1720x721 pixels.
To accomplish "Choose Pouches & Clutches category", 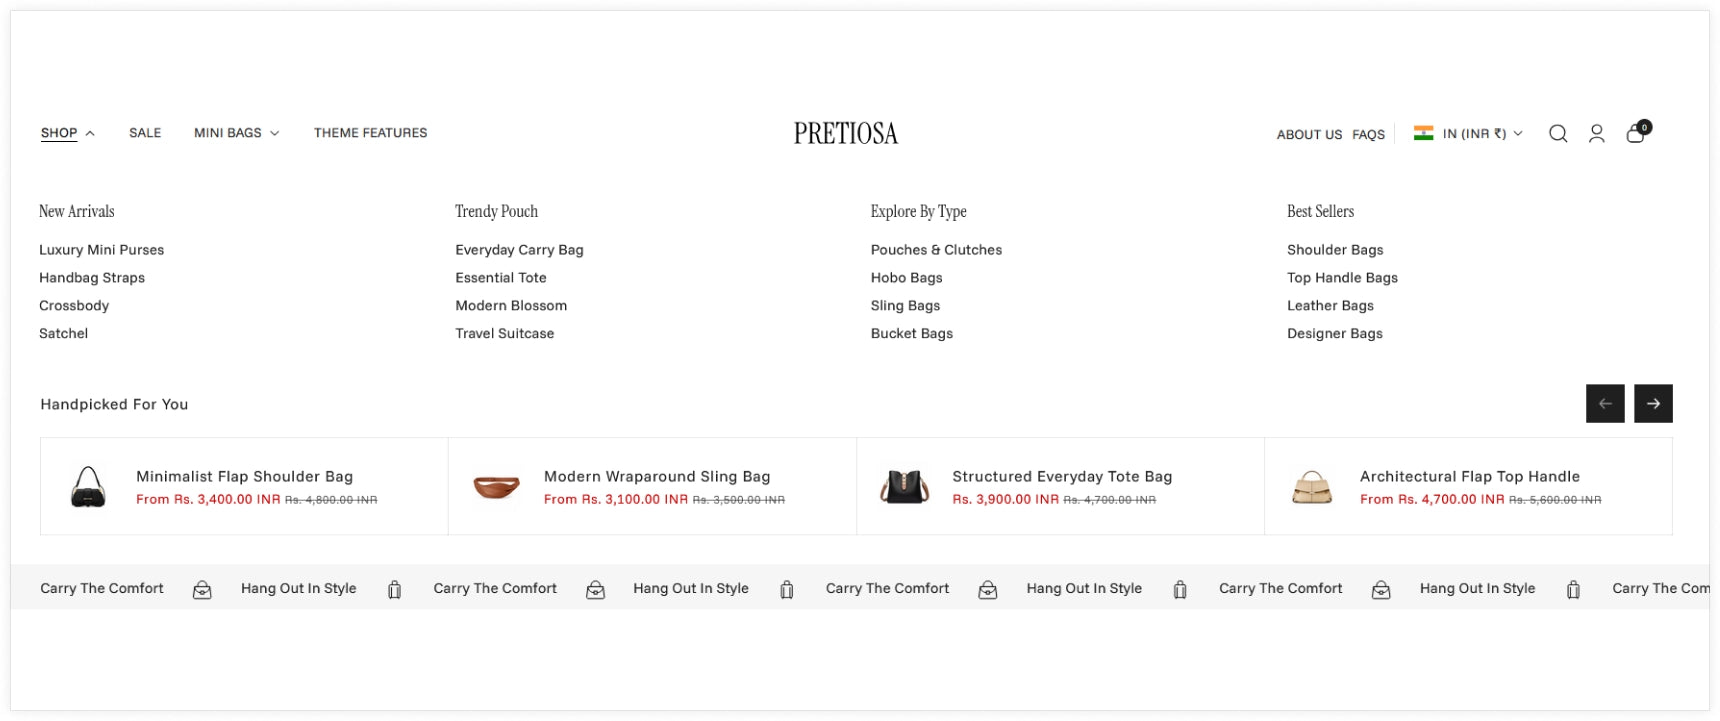I will [936, 250].
